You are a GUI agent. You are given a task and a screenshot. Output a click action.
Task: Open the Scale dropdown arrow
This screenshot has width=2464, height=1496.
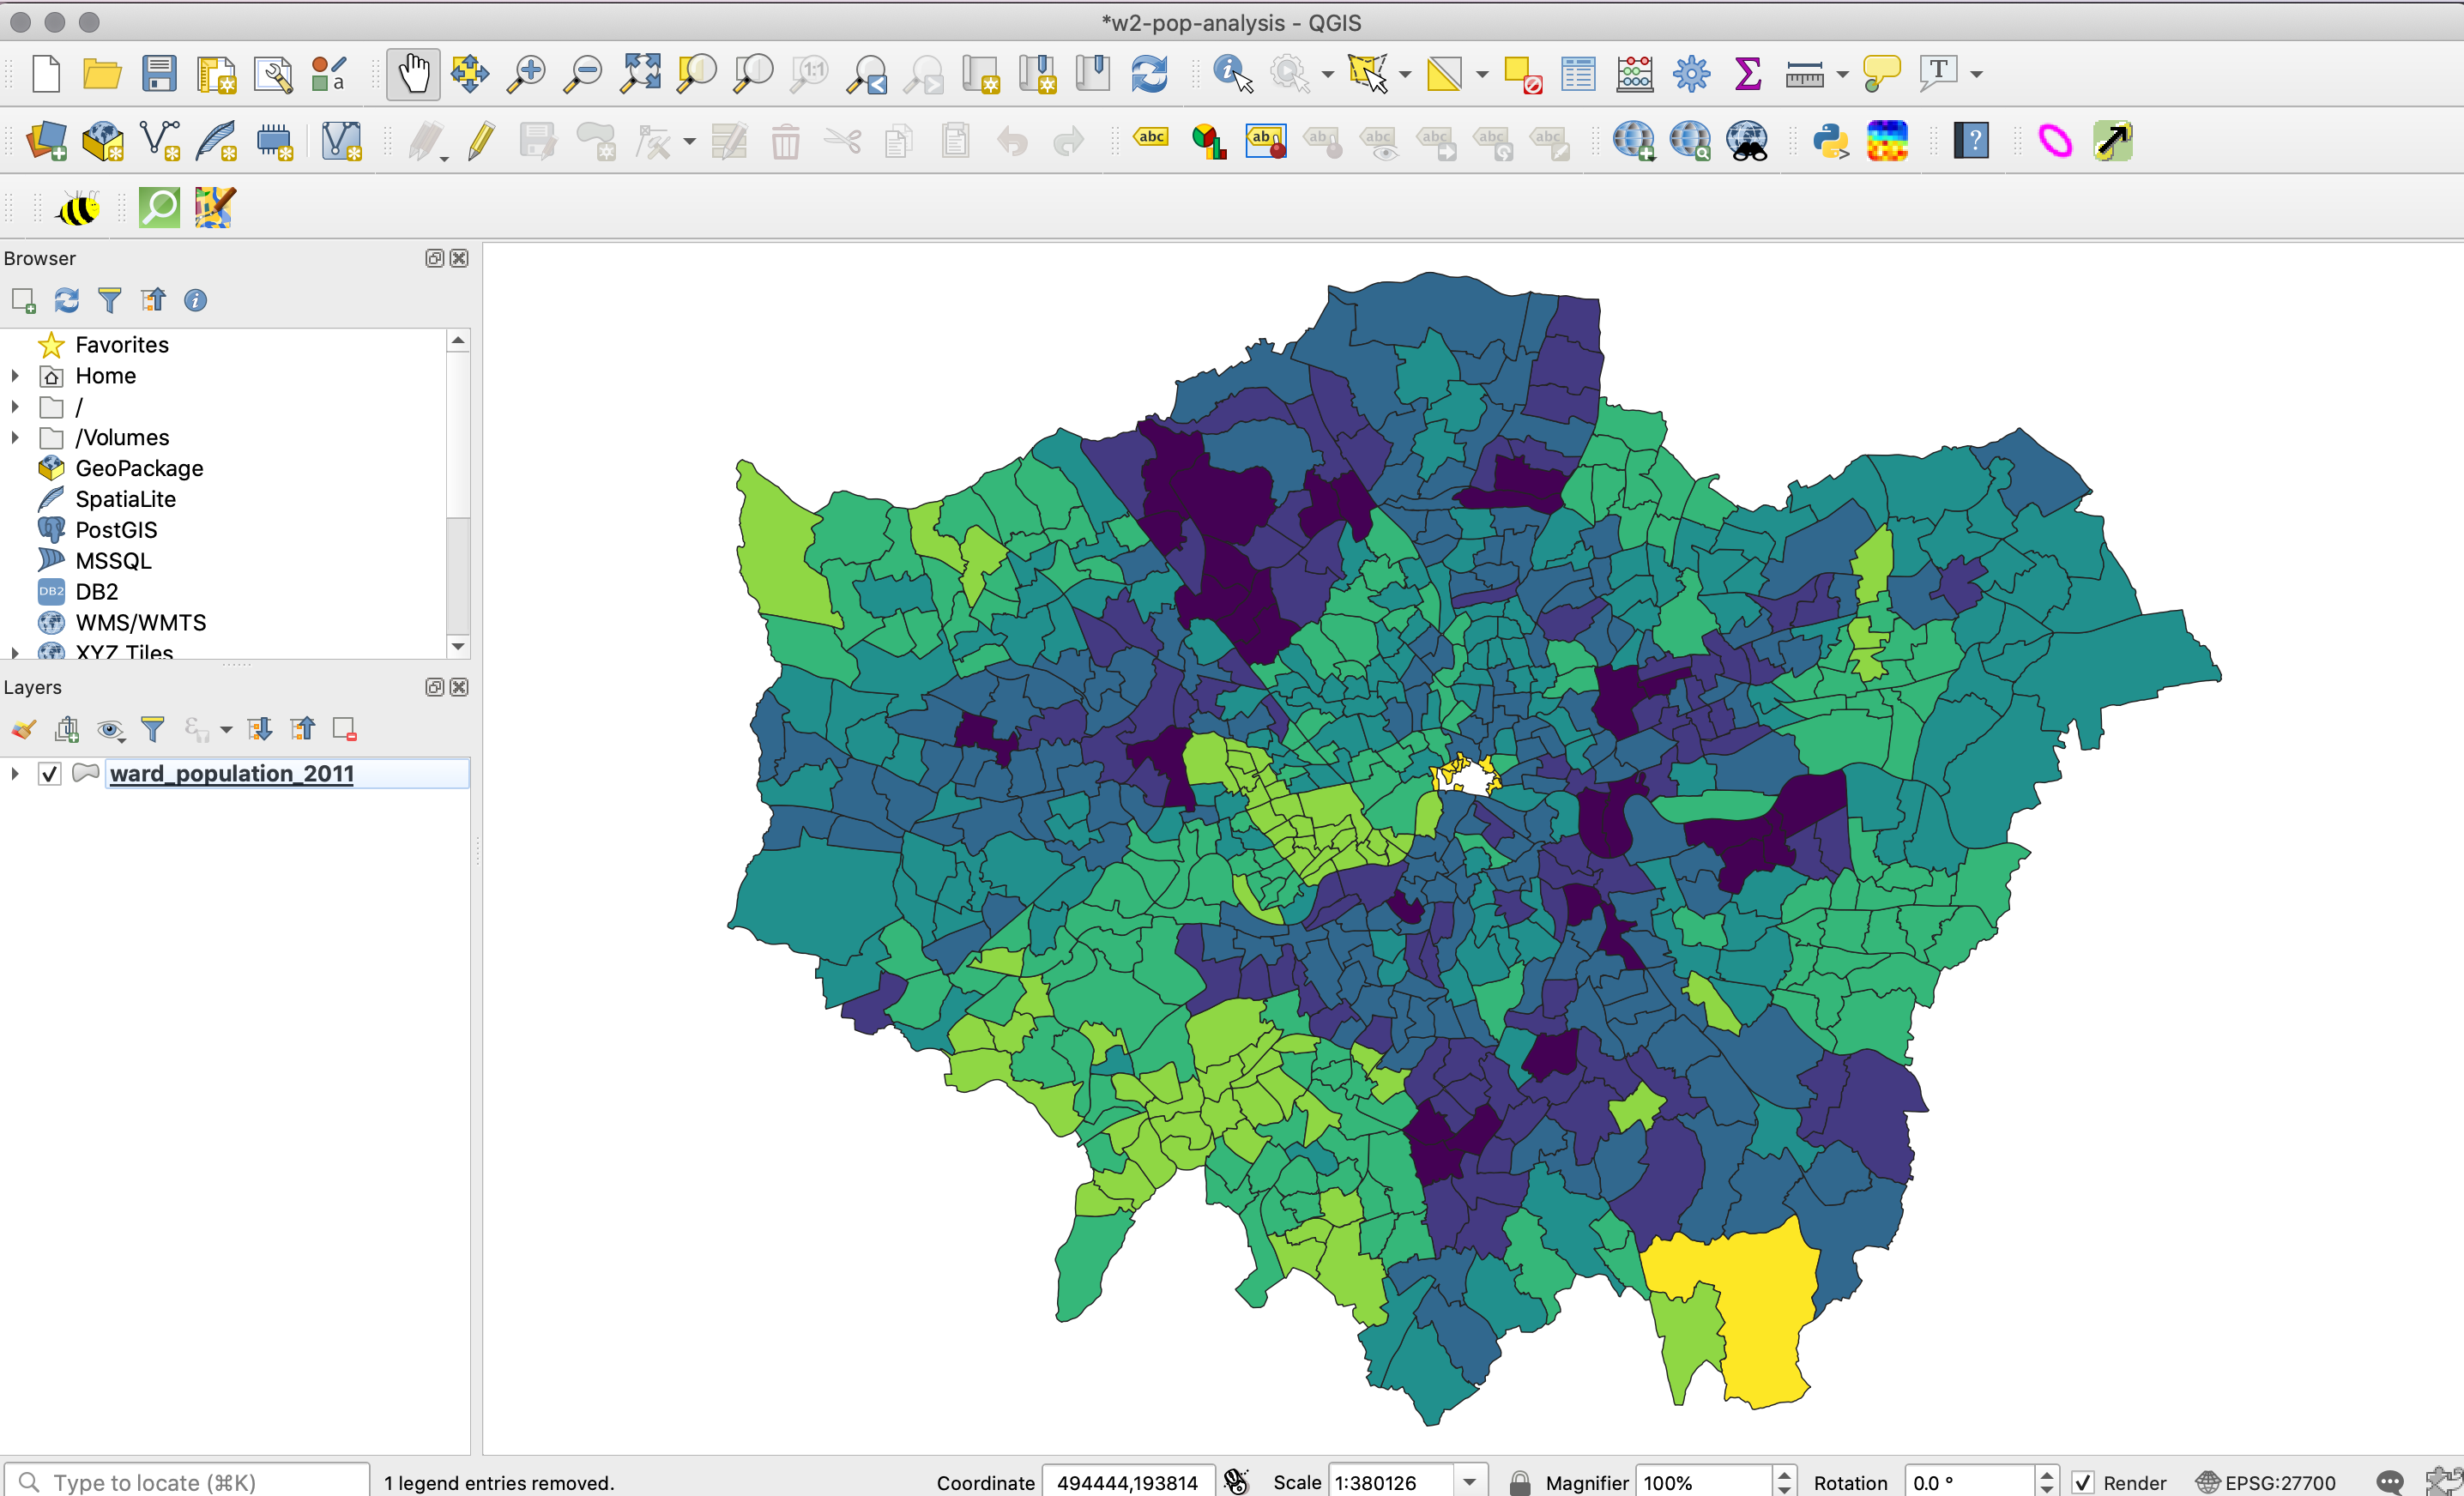pyautogui.click(x=1469, y=1482)
